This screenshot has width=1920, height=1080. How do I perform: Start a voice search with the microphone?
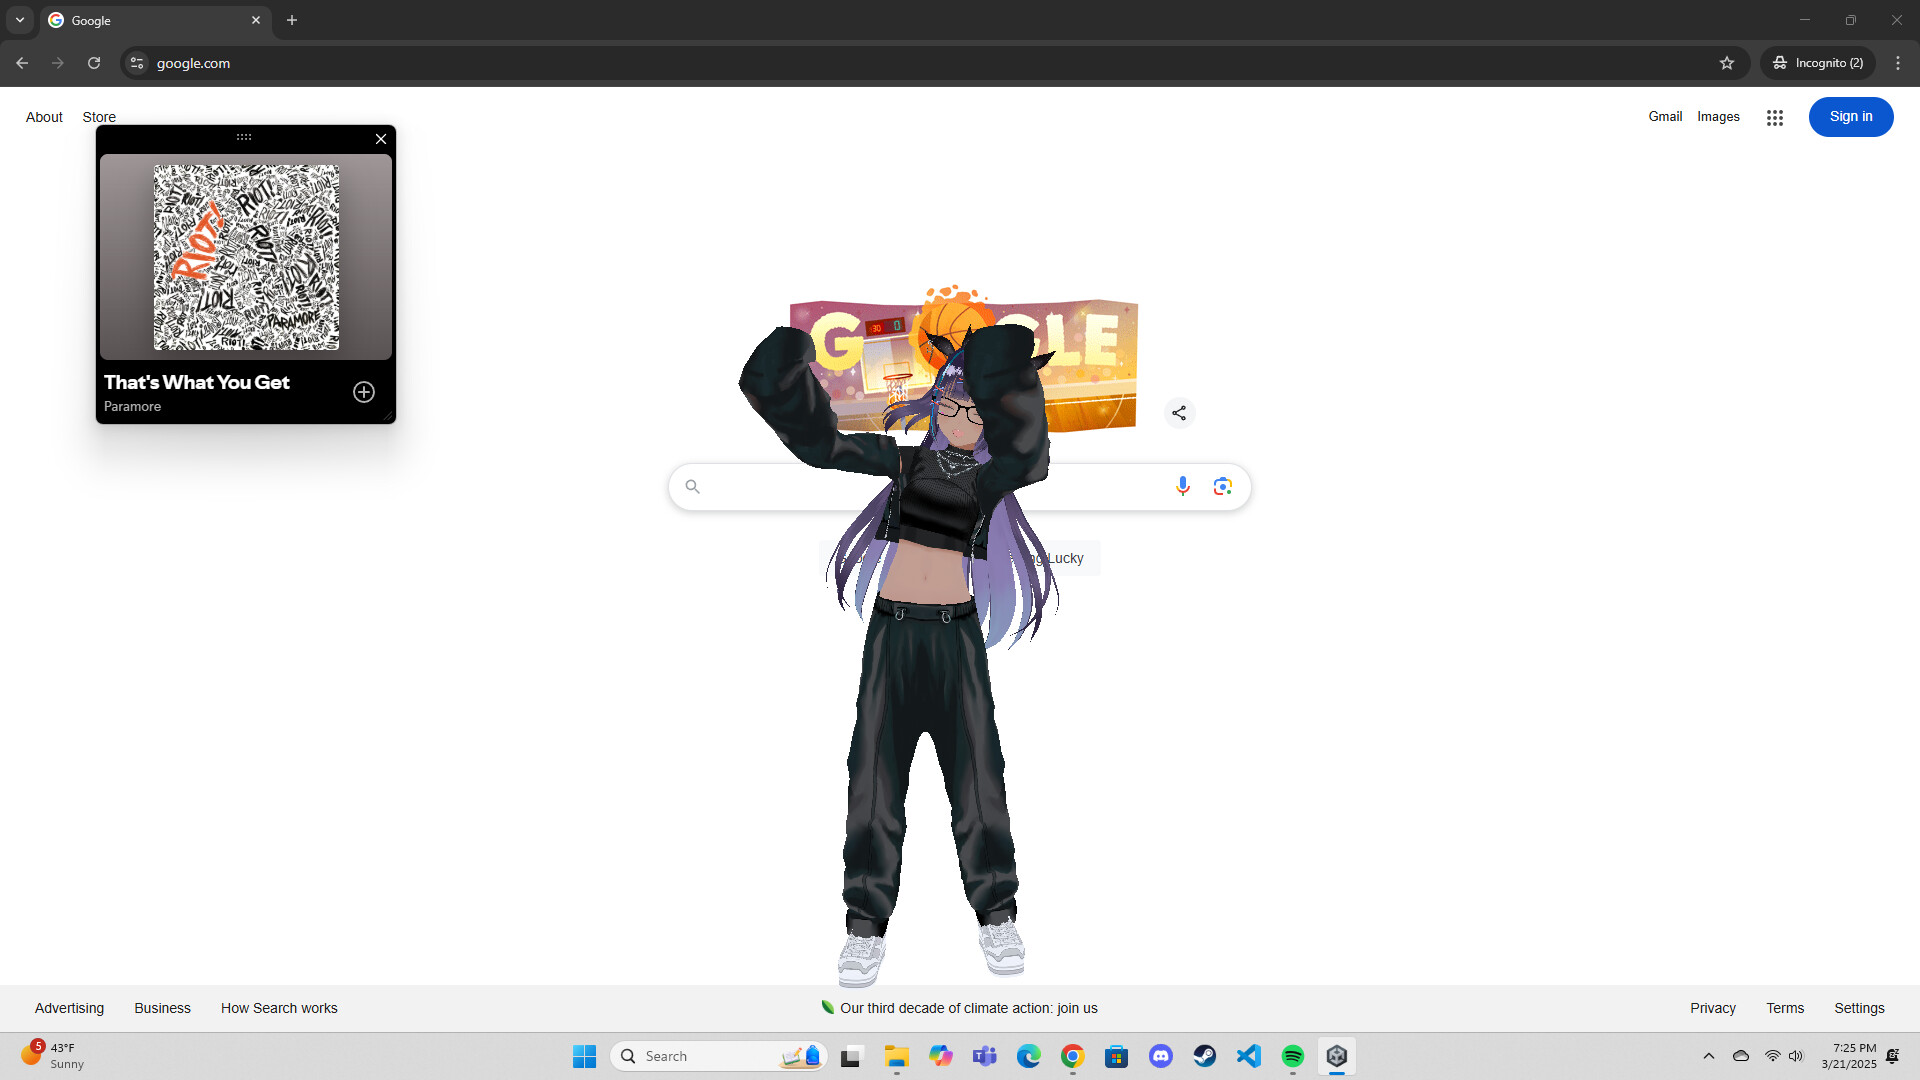tap(1184, 486)
